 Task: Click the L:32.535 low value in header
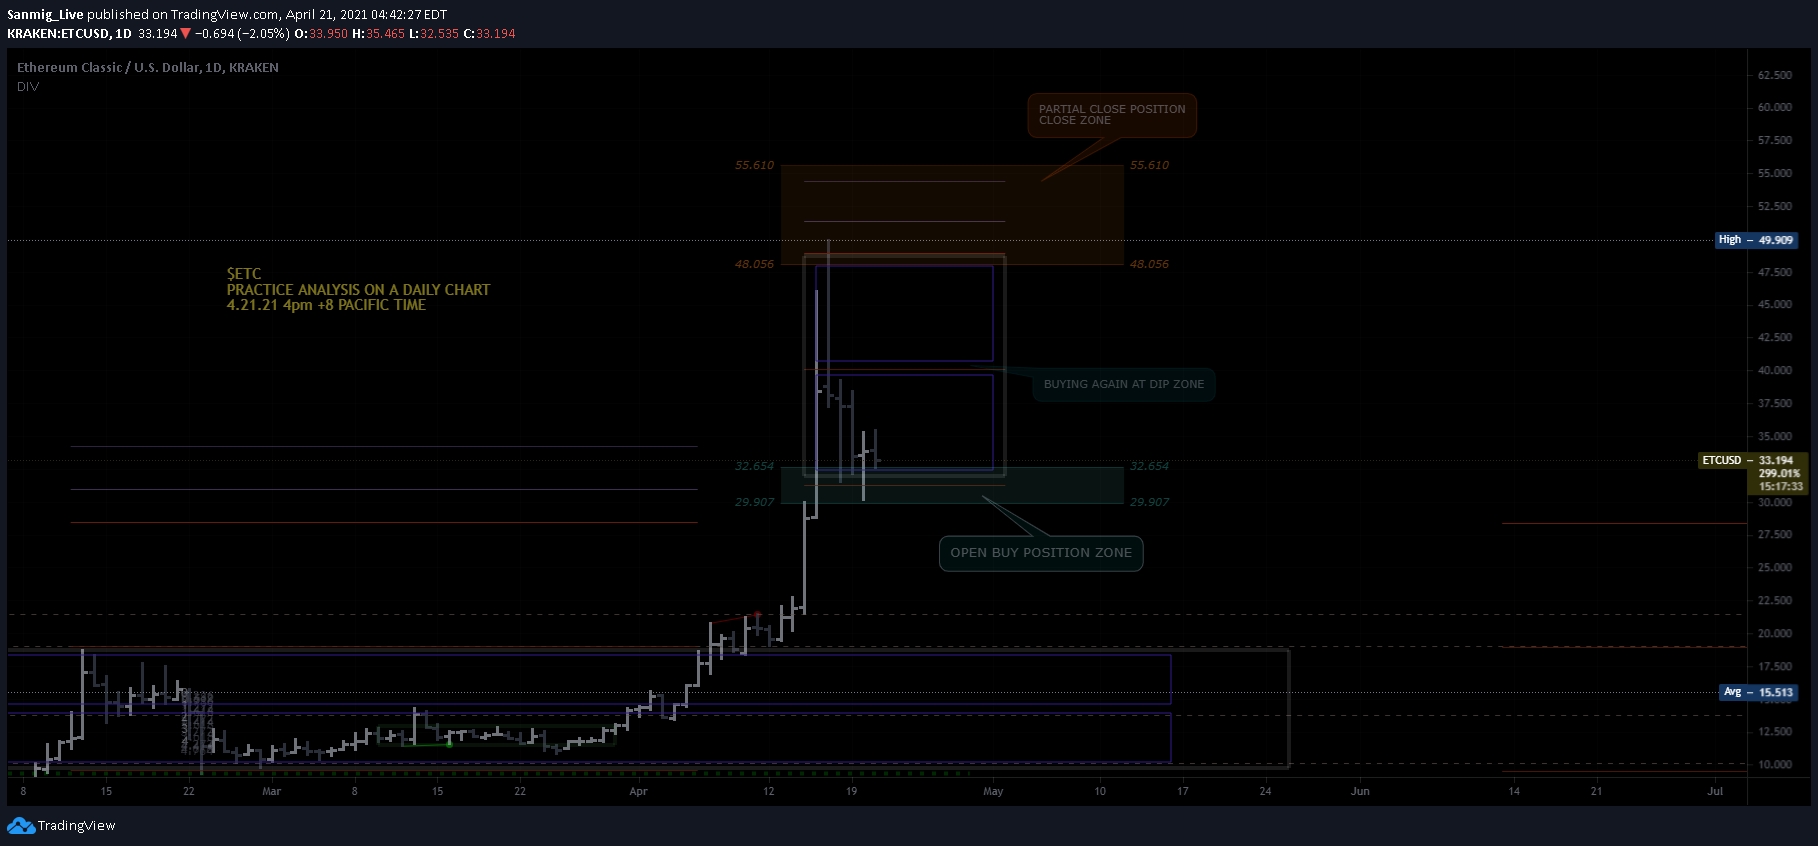coord(434,34)
